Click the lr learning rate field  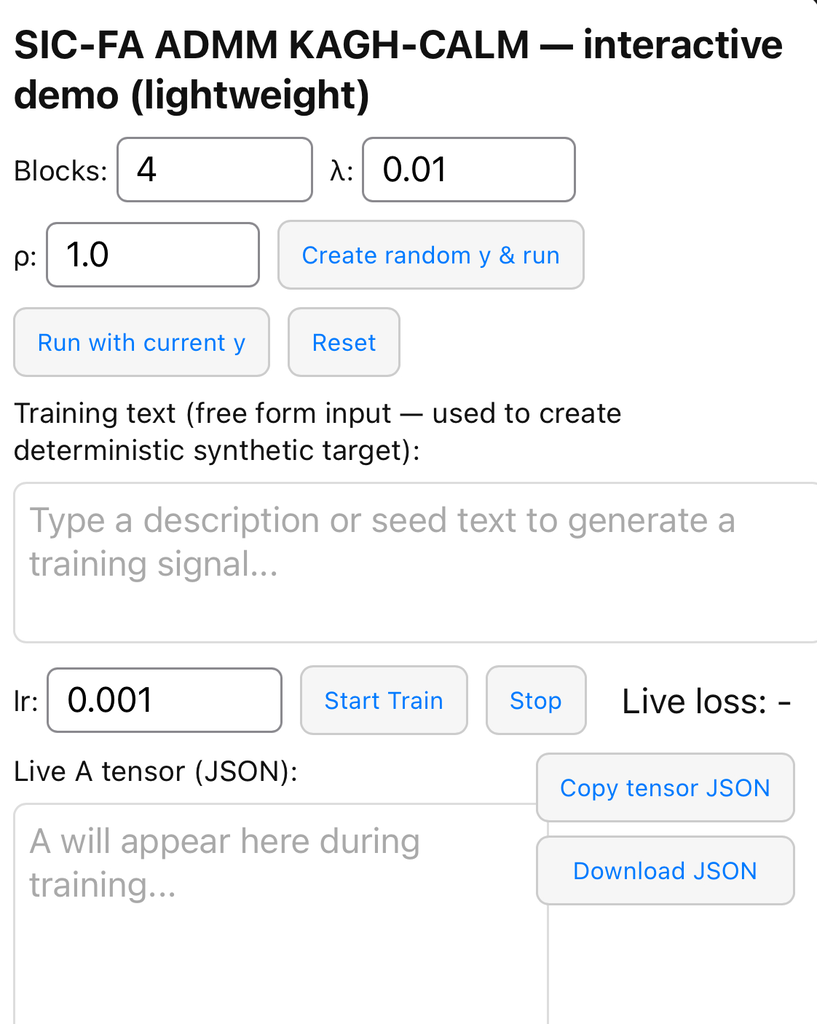[164, 700]
